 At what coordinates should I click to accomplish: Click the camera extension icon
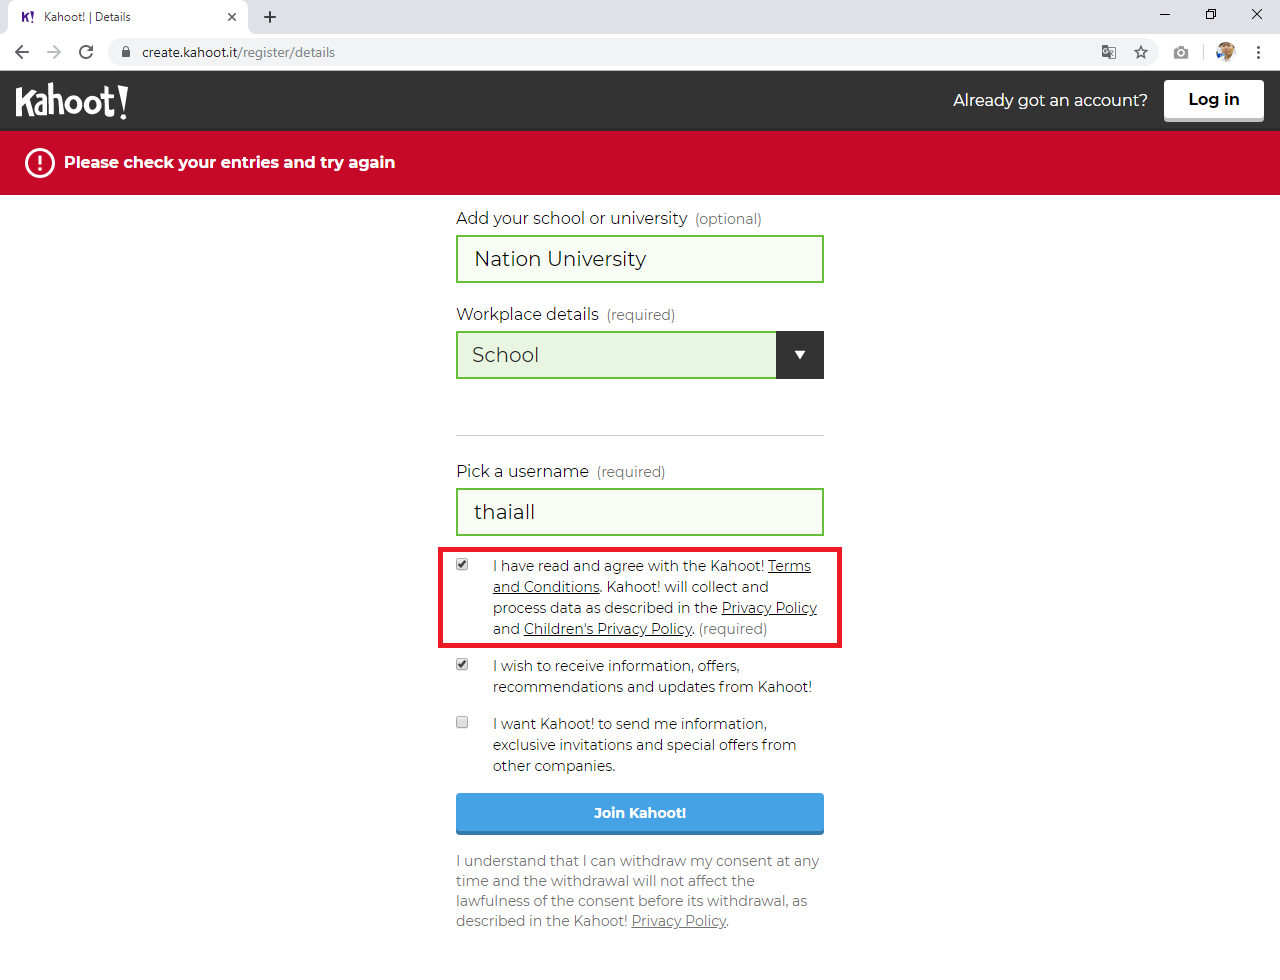click(x=1181, y=52)
